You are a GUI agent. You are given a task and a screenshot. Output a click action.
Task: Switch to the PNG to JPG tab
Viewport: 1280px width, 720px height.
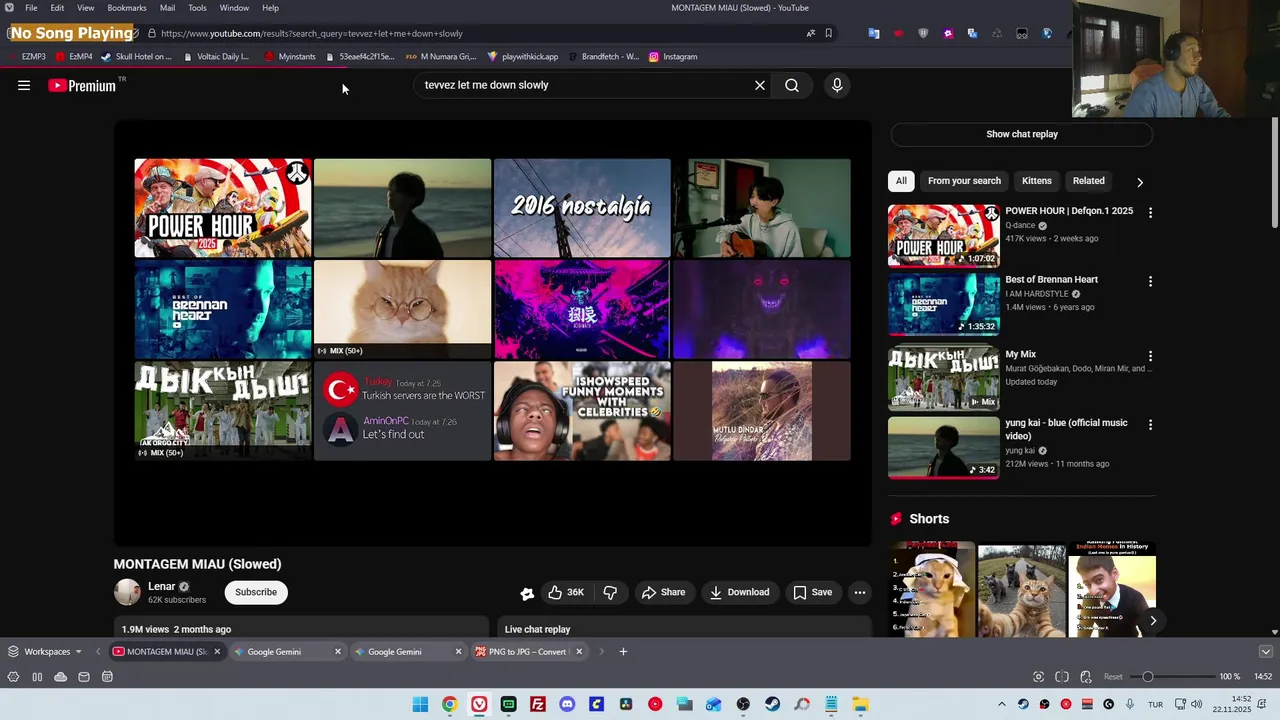click(x=522, y=652)
